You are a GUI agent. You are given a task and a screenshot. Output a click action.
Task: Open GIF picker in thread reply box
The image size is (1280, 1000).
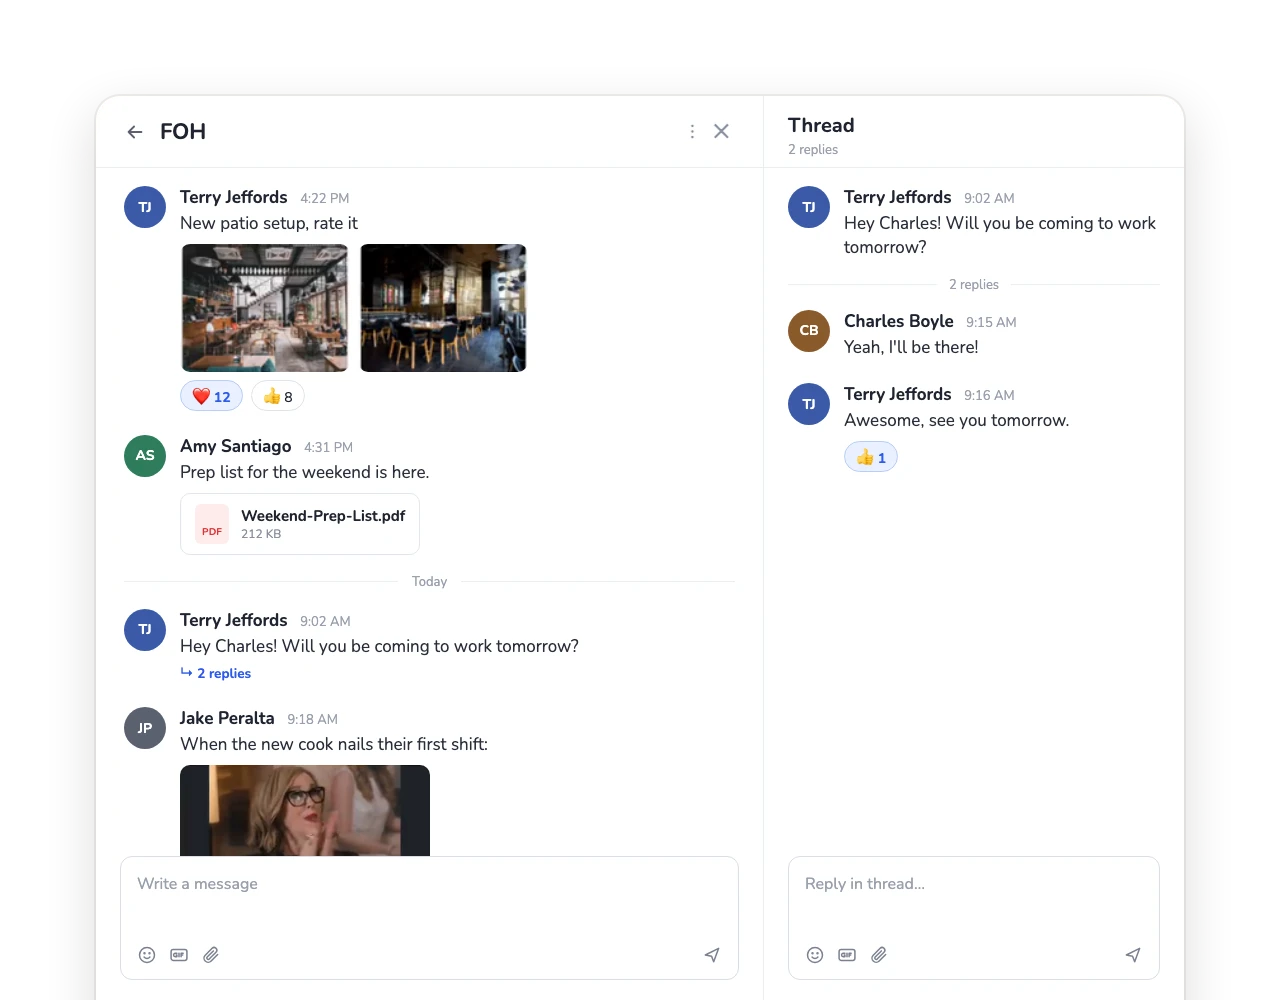click(x=847, y=955)
